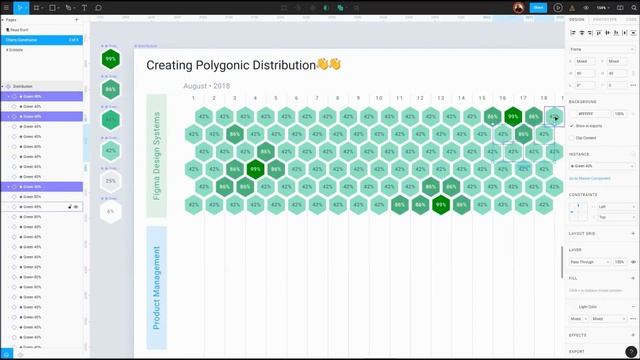Open the Figma main hamburger menu
Screen dimensions: 640x360
(6, 7)
